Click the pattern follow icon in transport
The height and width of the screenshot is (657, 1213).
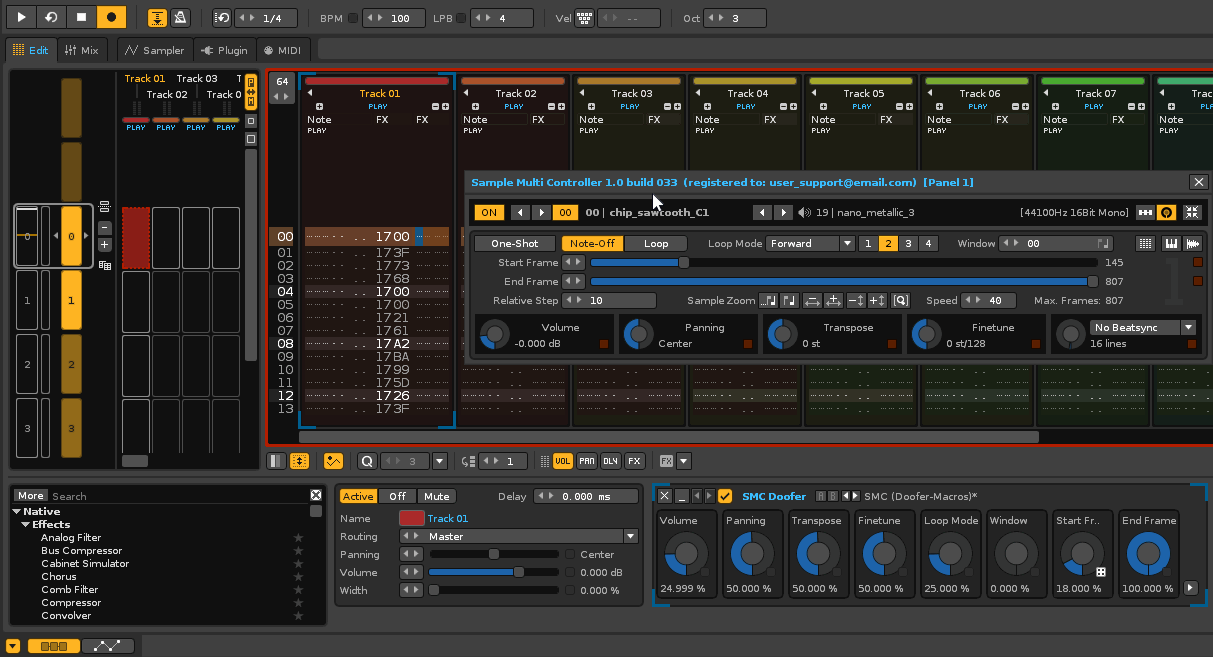pos(158,18)
